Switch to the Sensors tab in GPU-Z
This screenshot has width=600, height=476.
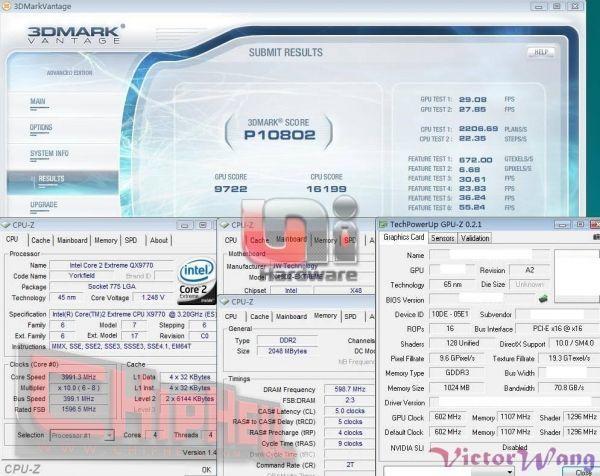[x=442, y=238]
